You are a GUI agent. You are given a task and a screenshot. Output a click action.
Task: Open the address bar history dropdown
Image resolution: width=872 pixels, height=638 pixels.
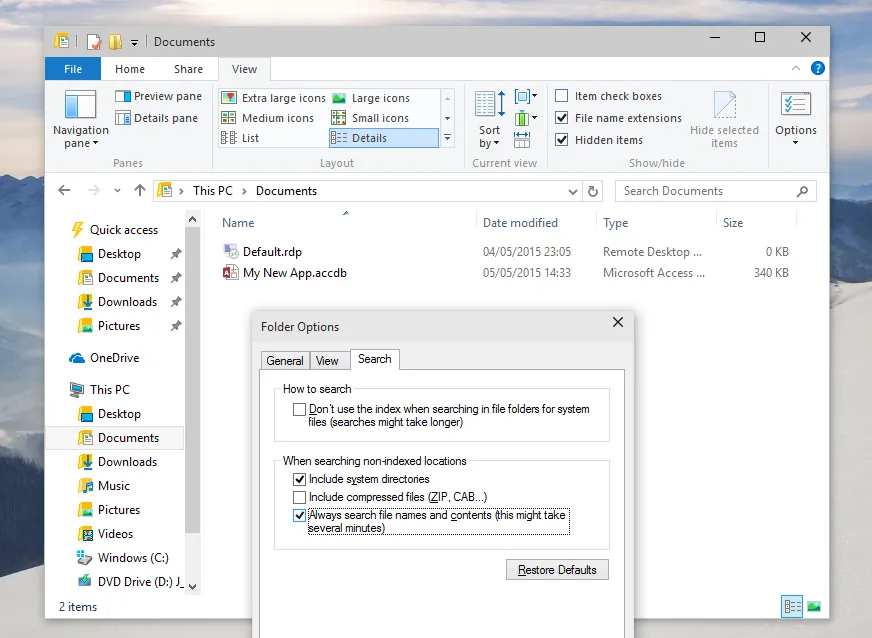pyautogui.click(x=573, y=191)
